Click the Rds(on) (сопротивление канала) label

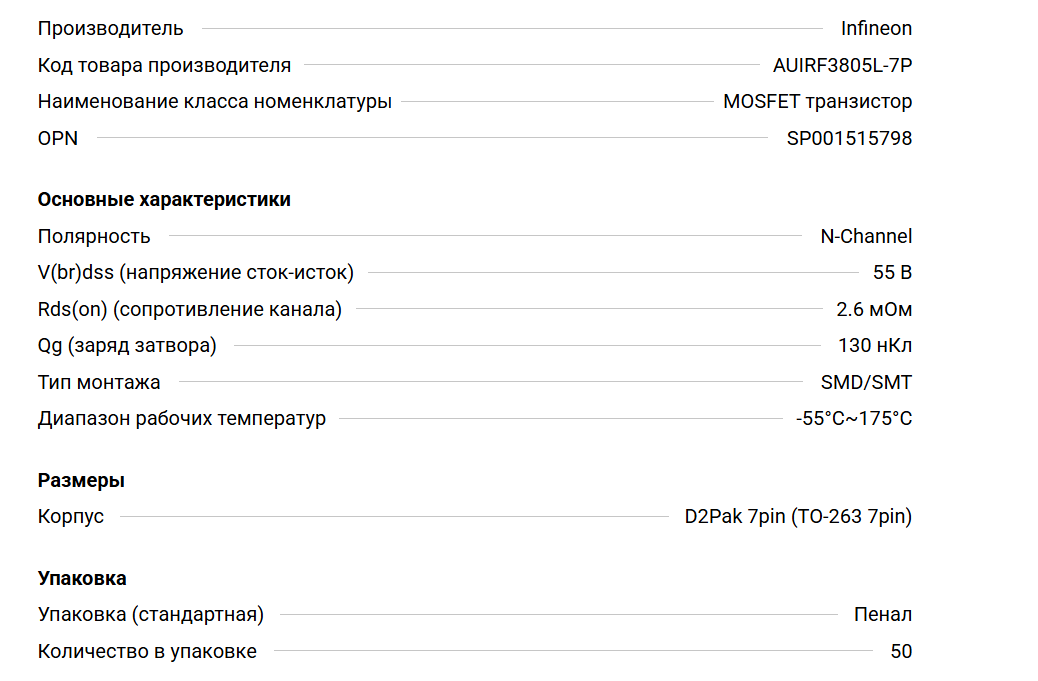tap(189, 310)
